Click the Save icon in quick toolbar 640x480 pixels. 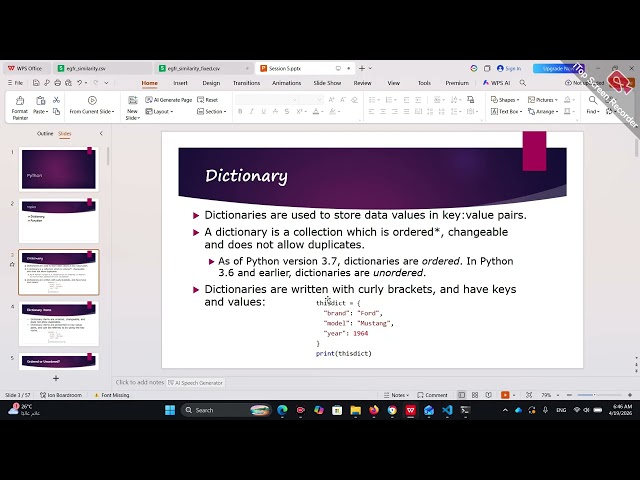click(36, 83)
